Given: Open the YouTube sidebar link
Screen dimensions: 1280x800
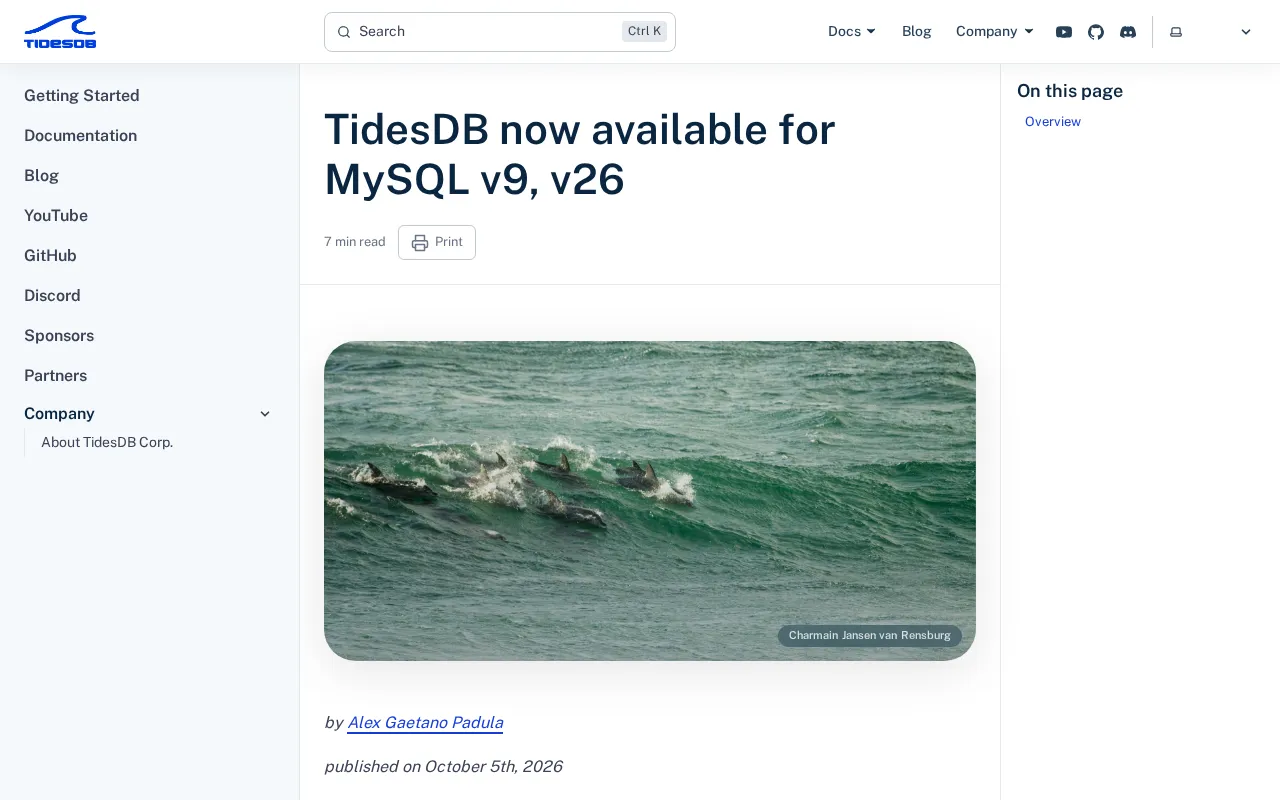Looking at the screenshot, I should (x=56, y=216).
